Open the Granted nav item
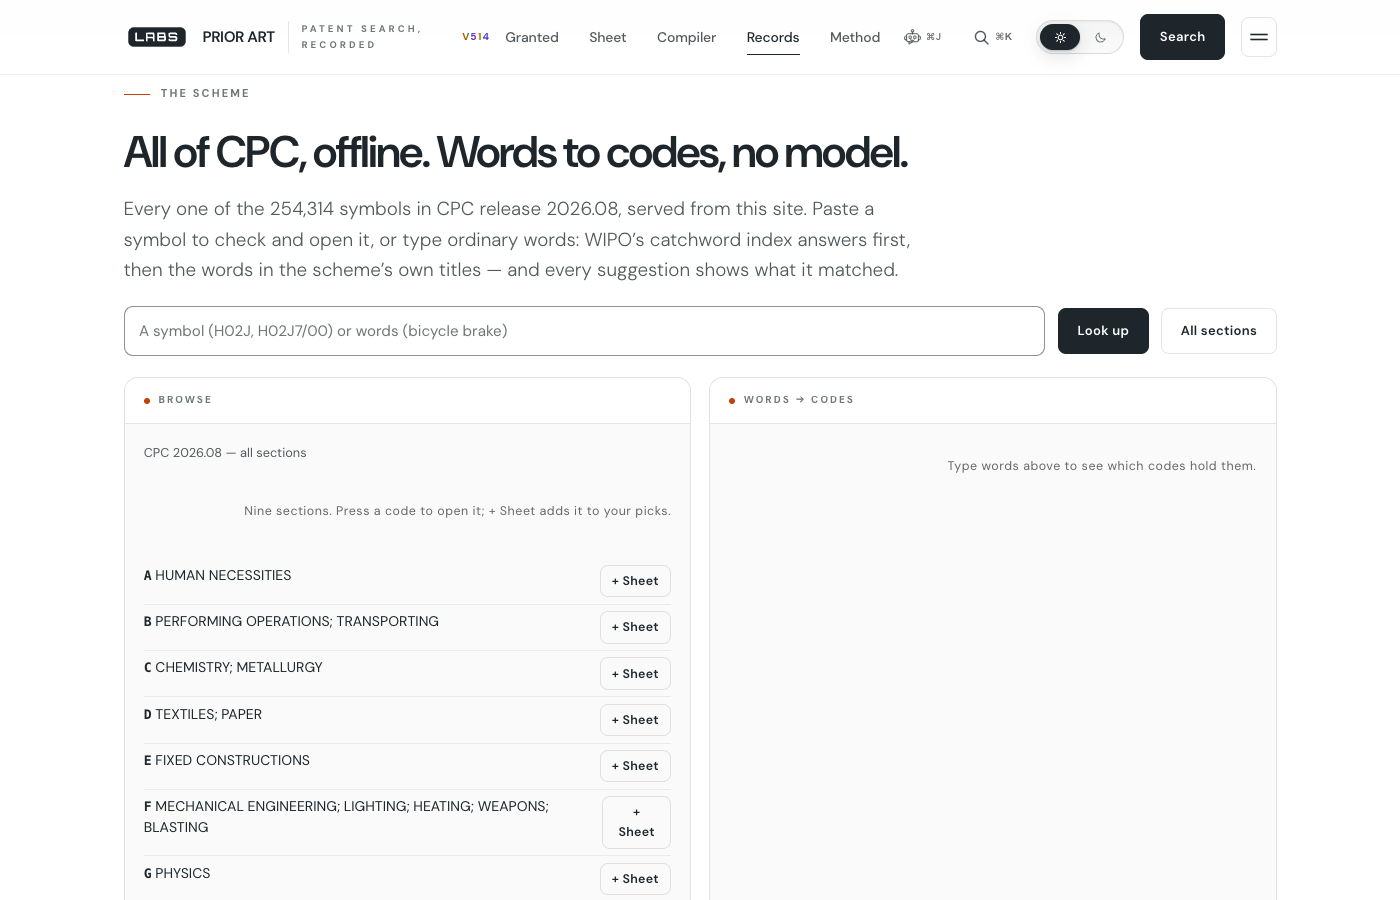The width and height of the screenshot is (1400, 900). point(532,37)
